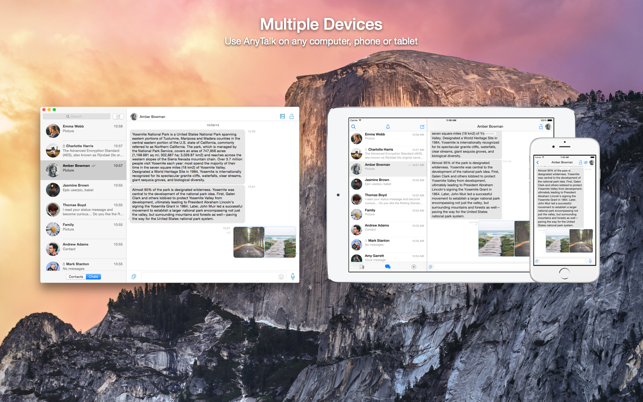
Task: Click the contact card icon in Mac chat header
Action: click(x=283, y=116)
